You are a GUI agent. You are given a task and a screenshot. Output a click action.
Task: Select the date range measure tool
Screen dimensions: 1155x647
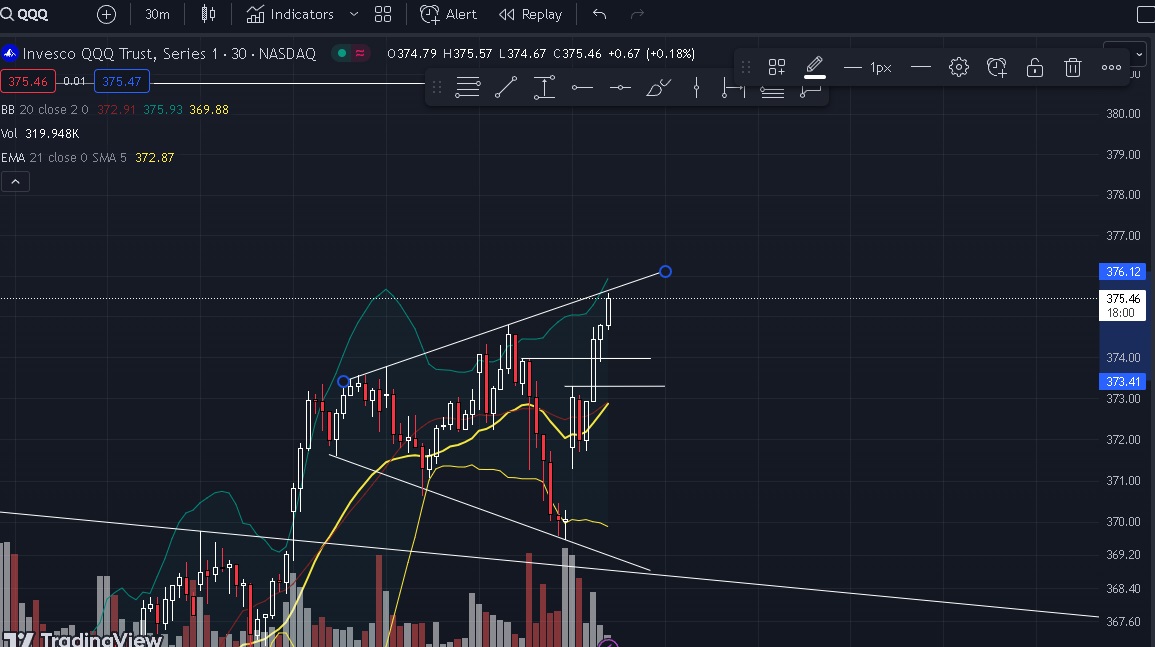(x=734, y=89)
